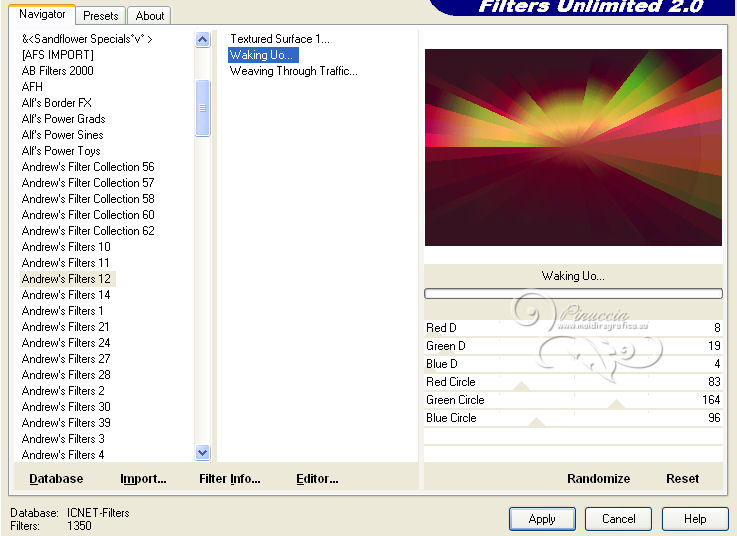Select Alf's Power Grads category
The height and width of the screenshot is (536, 737).
[x=63, y=119]
